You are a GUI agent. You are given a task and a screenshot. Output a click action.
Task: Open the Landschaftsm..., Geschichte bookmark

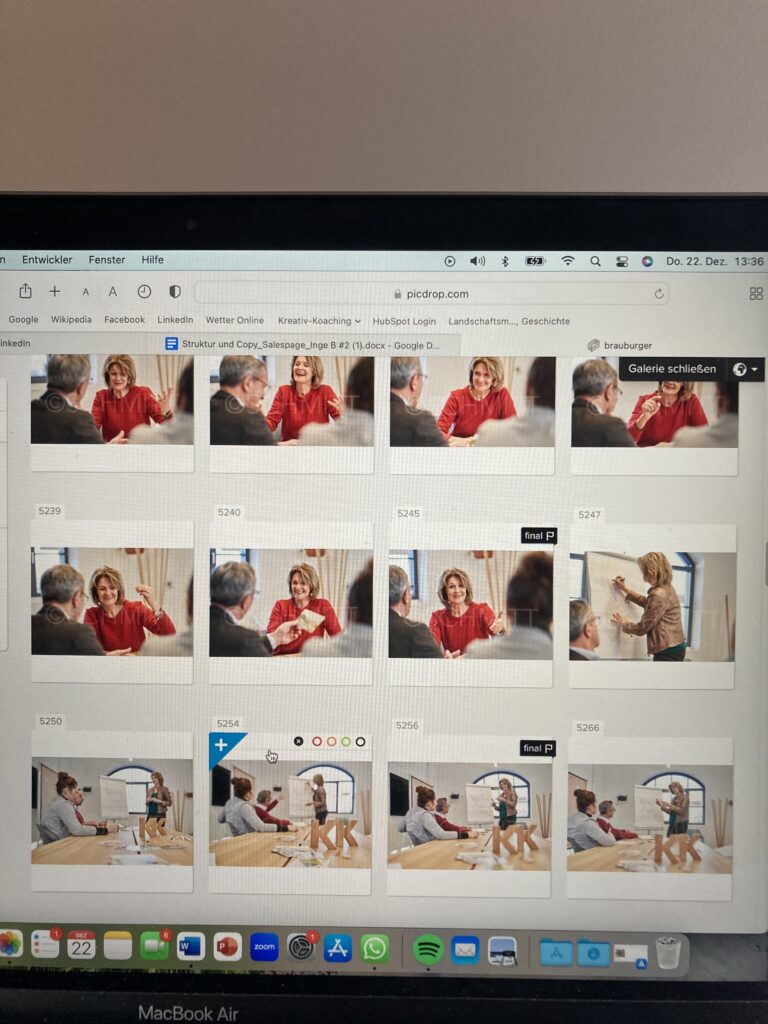(509, 321)
